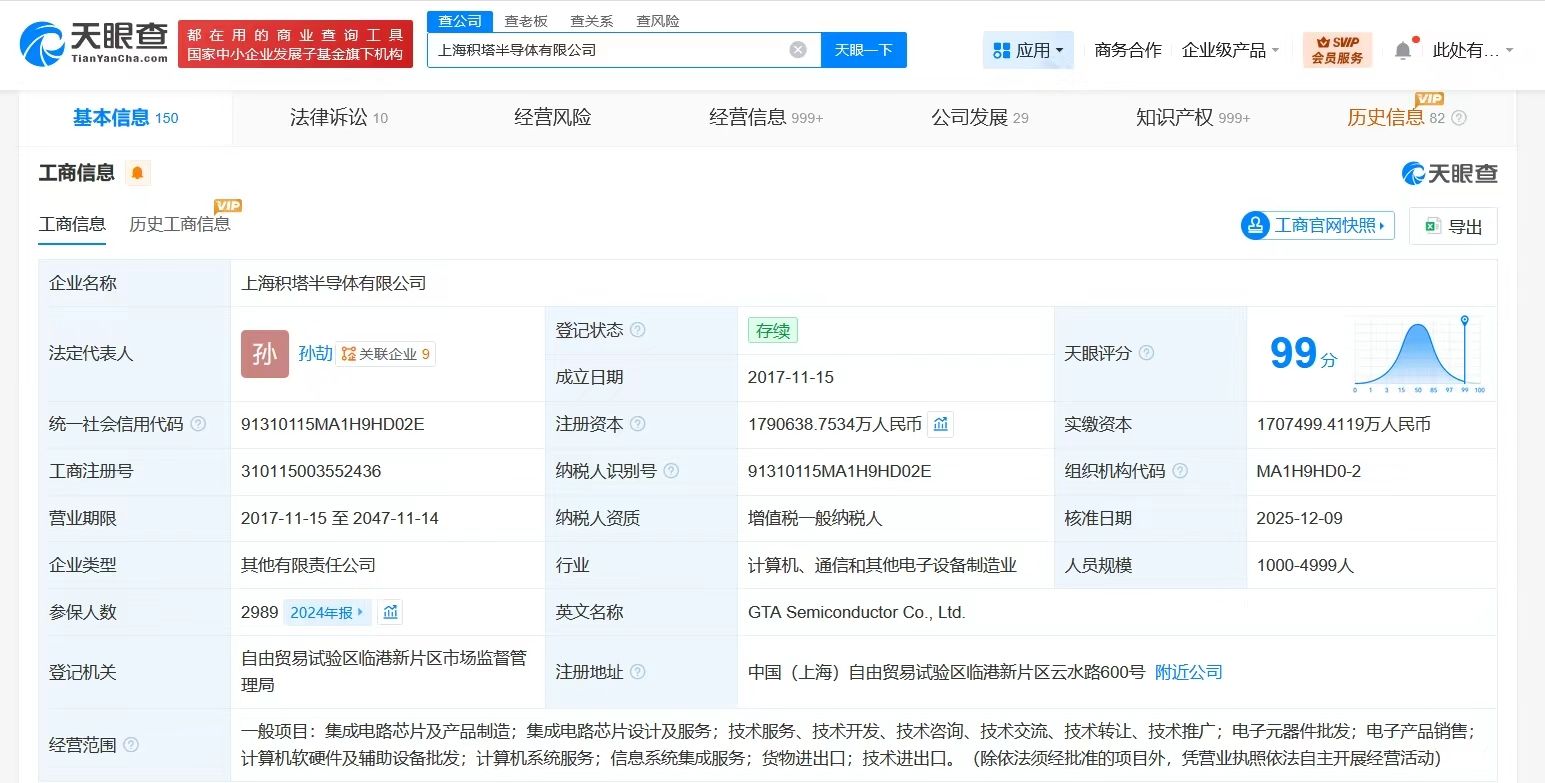Click the SVIP 会员服务 badge
Image resolution: width=1545 pixels, height=783 pixels.
tap(1337, 50)
